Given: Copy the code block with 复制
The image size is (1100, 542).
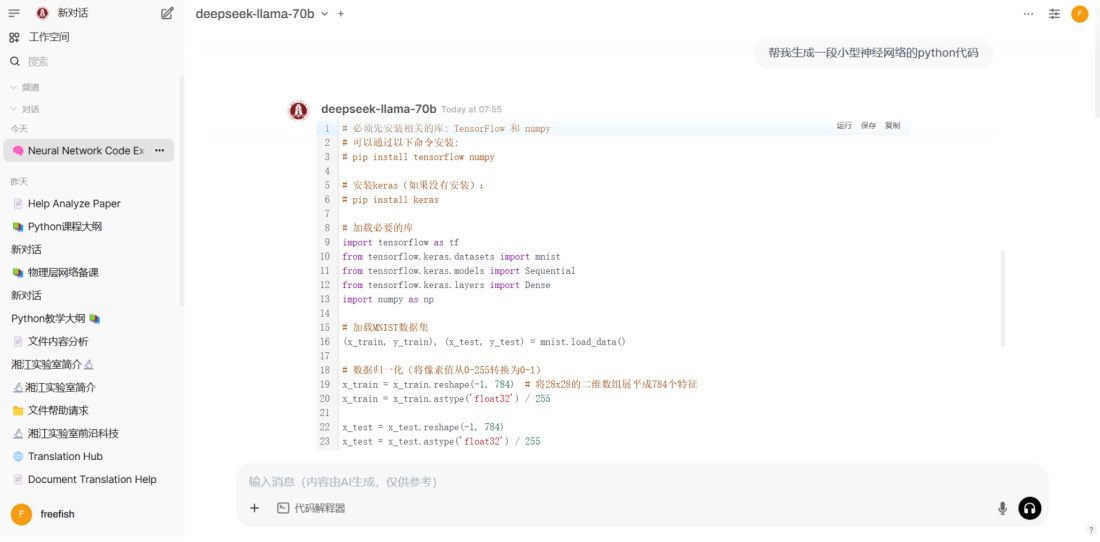Looking at the screenshot, I should [x=892, y=126].
